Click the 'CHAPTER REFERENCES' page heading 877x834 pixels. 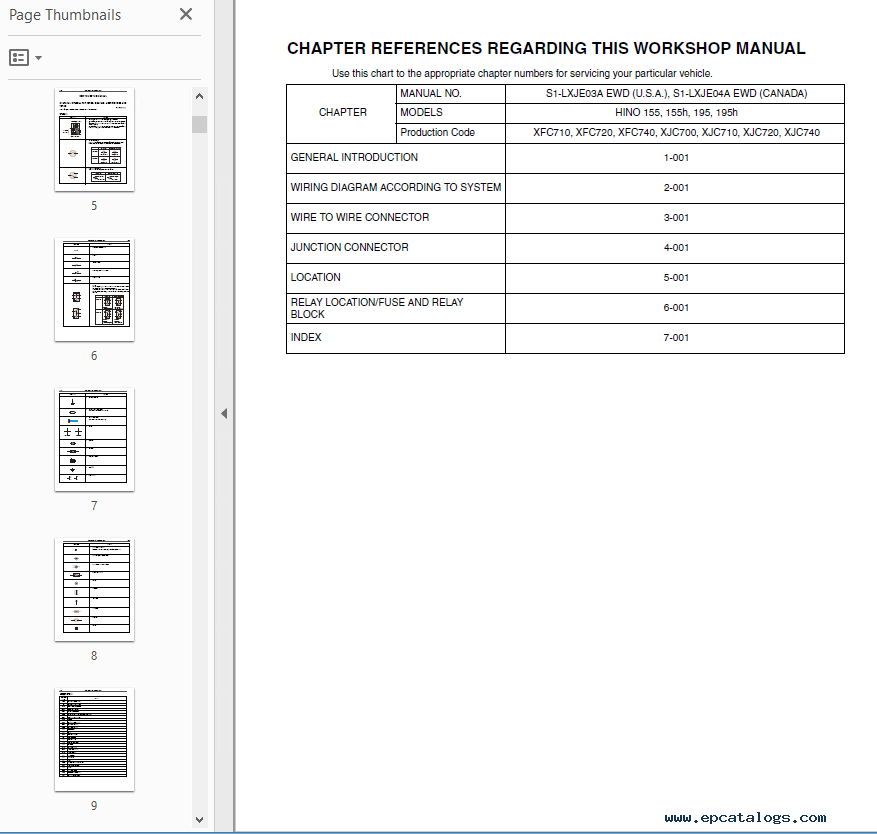(546, 49)
